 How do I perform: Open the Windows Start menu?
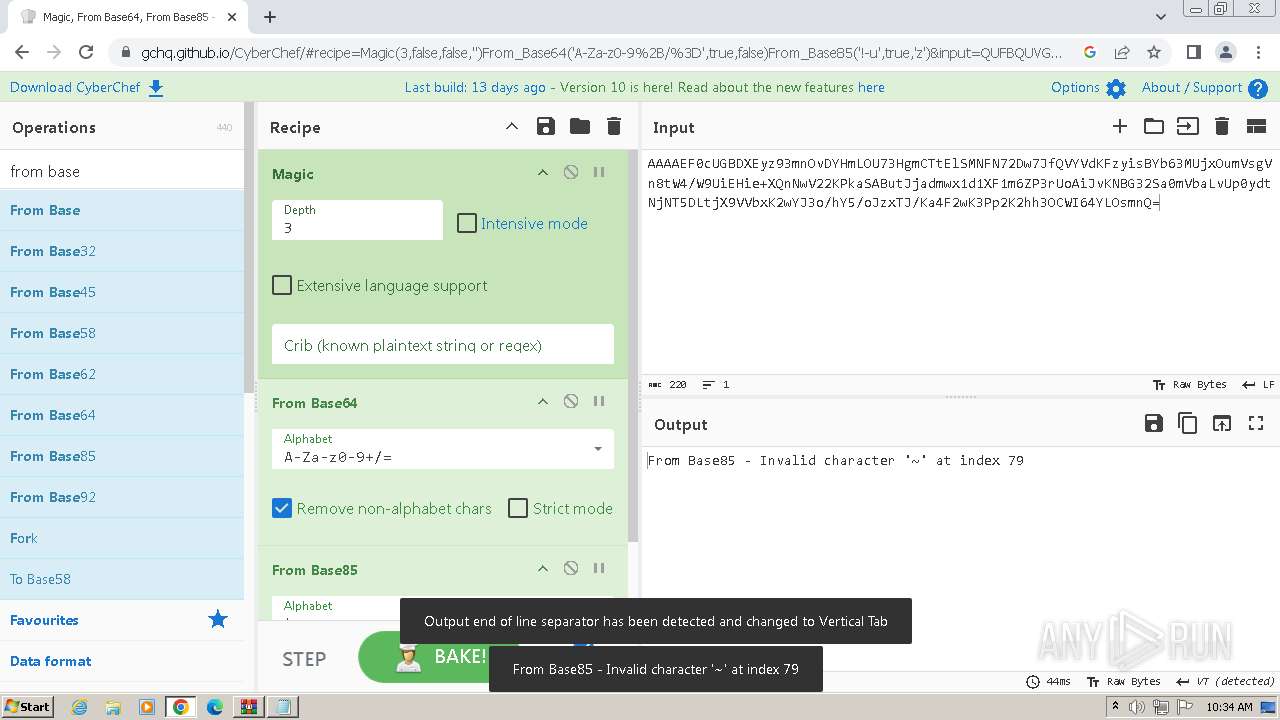27,706
